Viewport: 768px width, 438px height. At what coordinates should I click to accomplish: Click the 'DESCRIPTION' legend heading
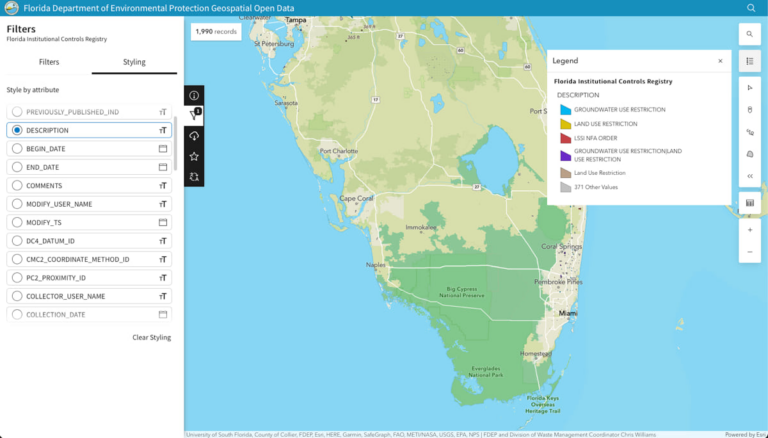point(578,95)
